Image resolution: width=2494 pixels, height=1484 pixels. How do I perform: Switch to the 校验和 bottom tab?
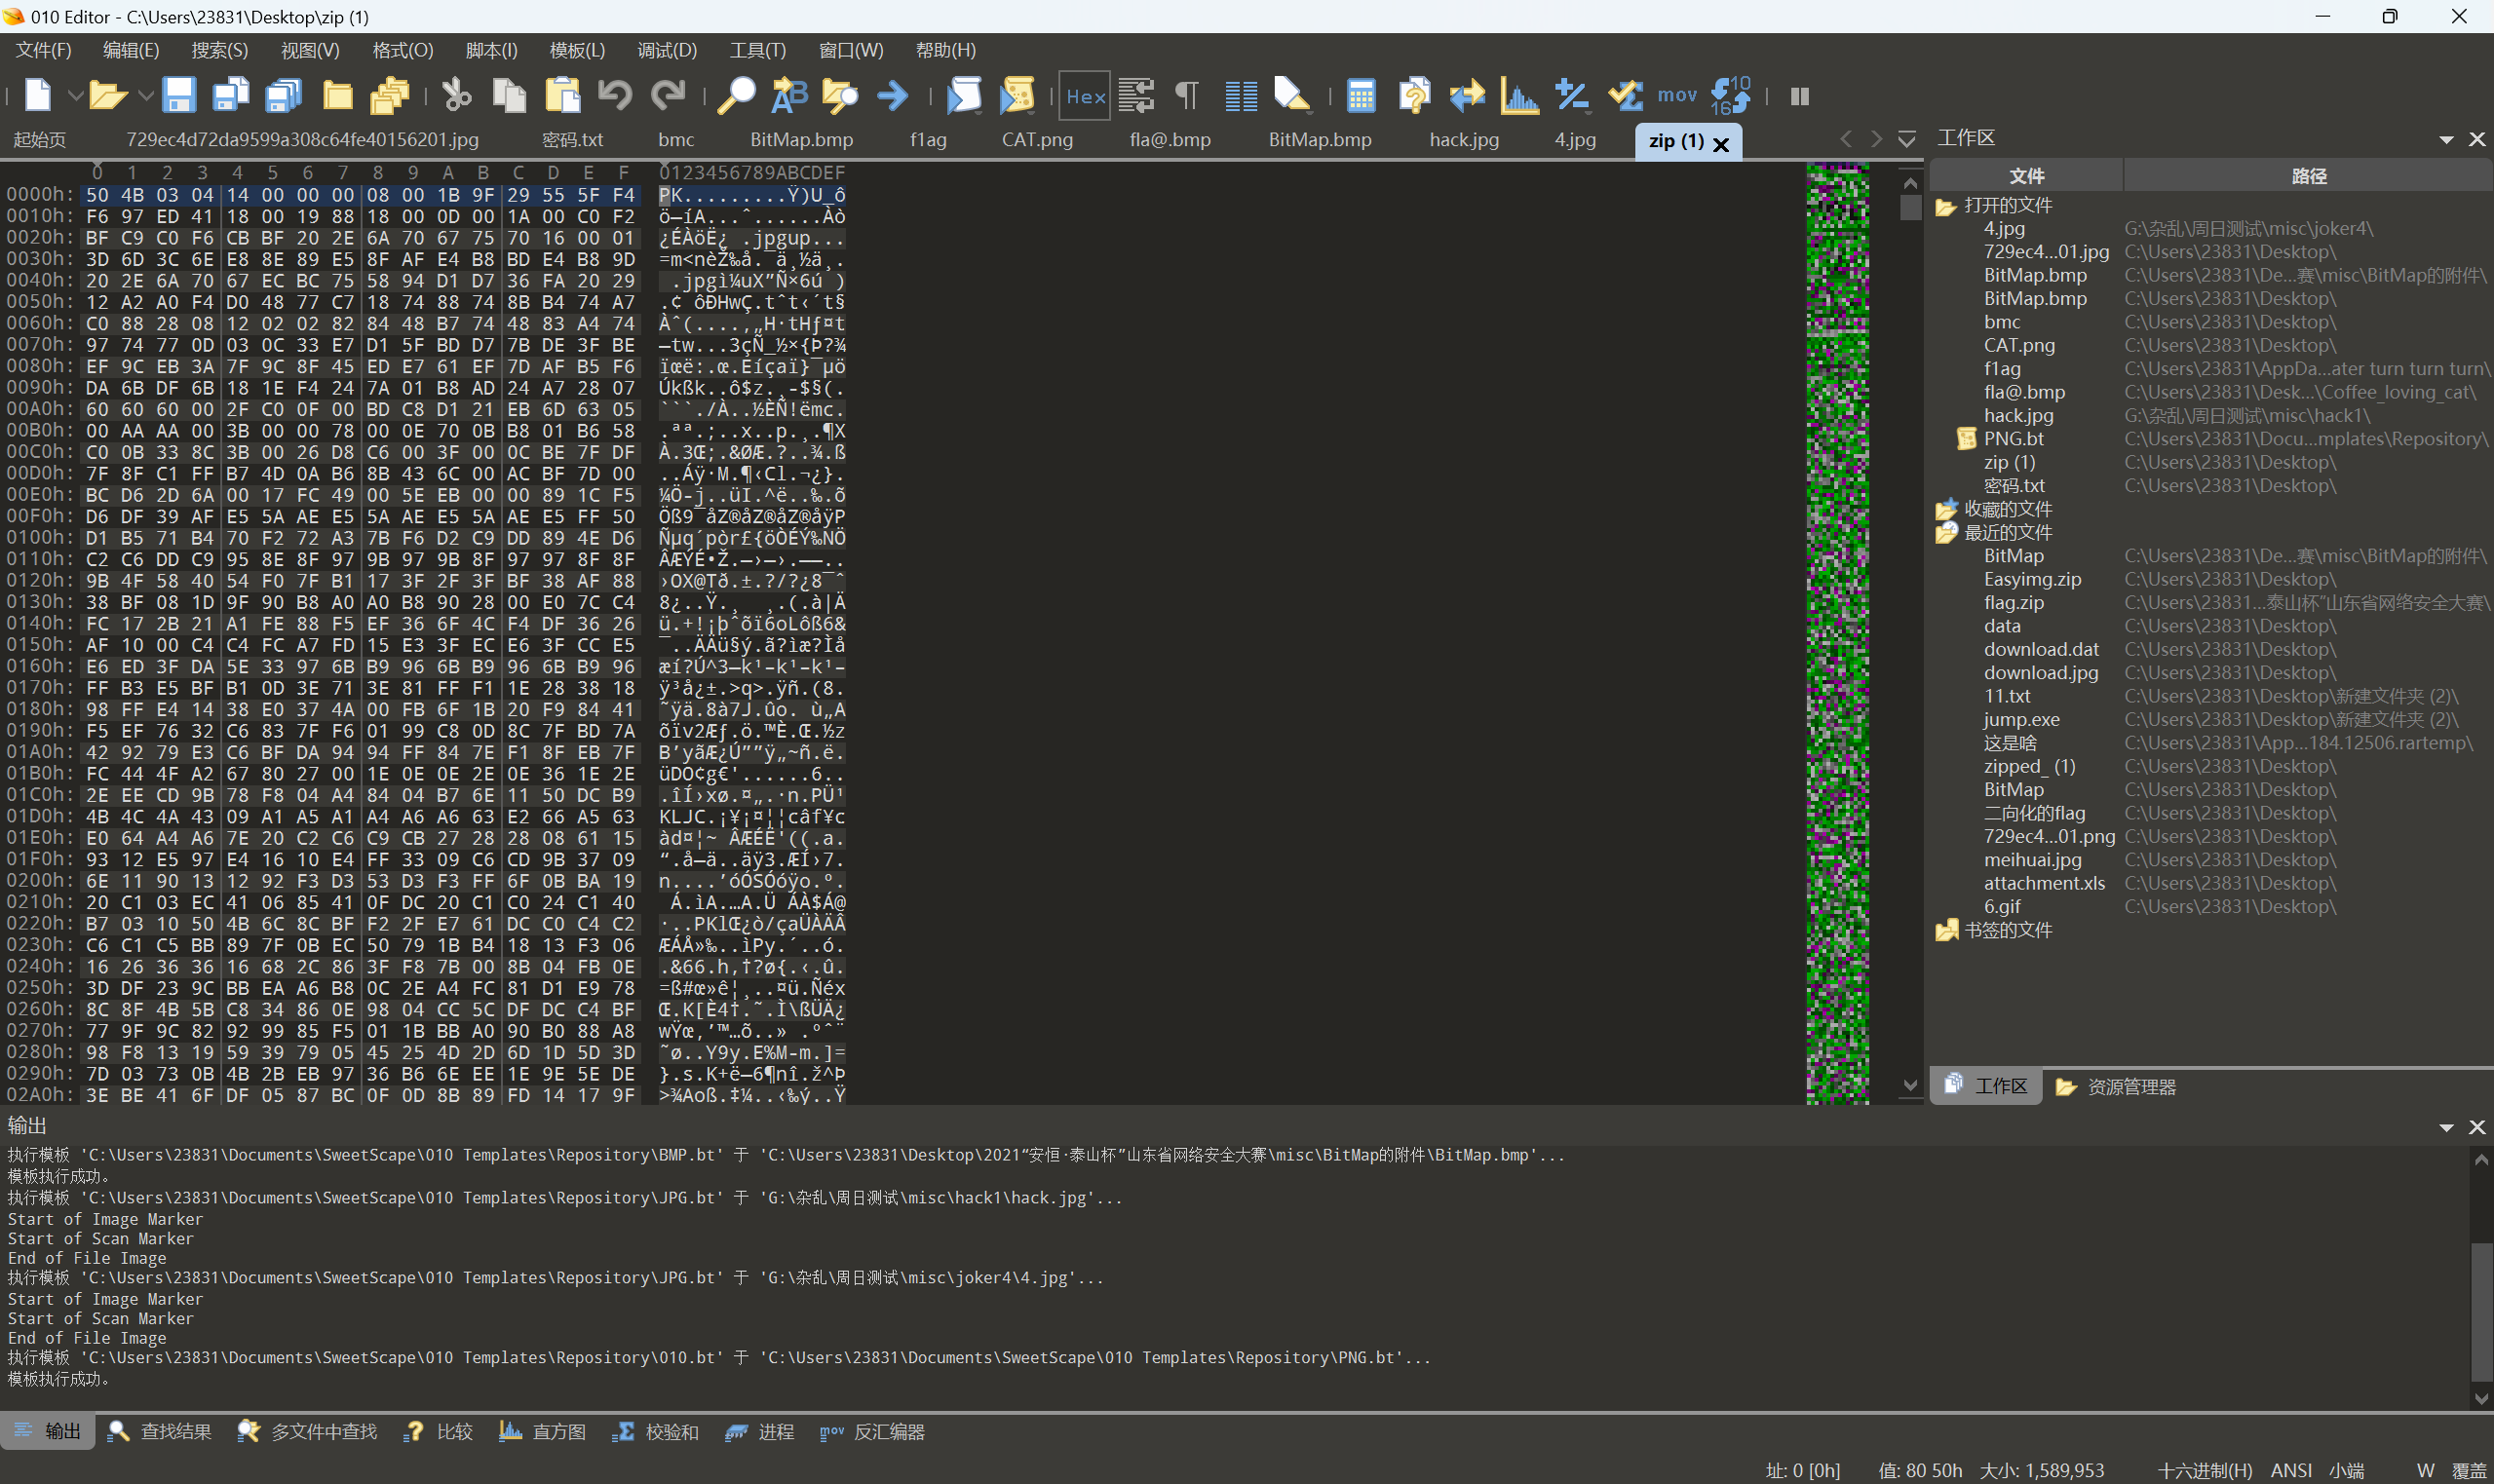655,1432
